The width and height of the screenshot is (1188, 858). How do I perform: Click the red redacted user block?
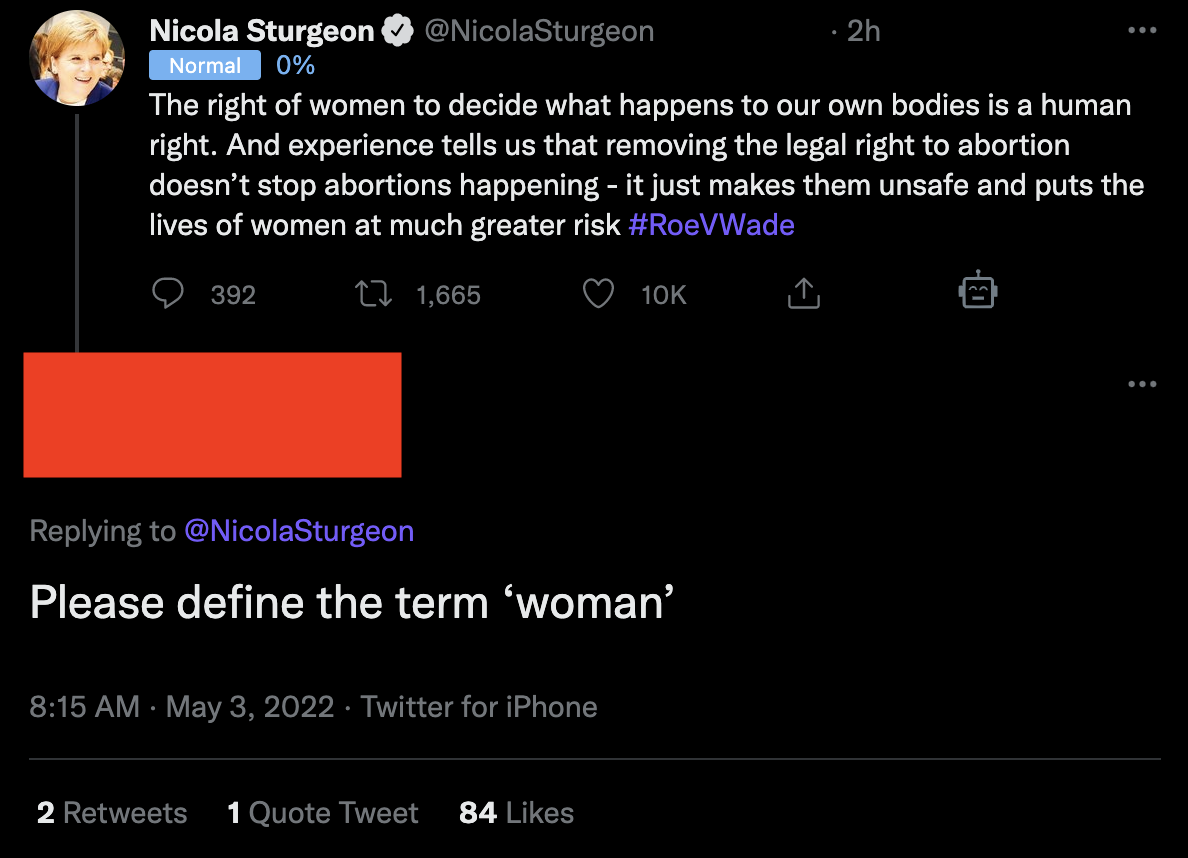[x=212, y=415]
